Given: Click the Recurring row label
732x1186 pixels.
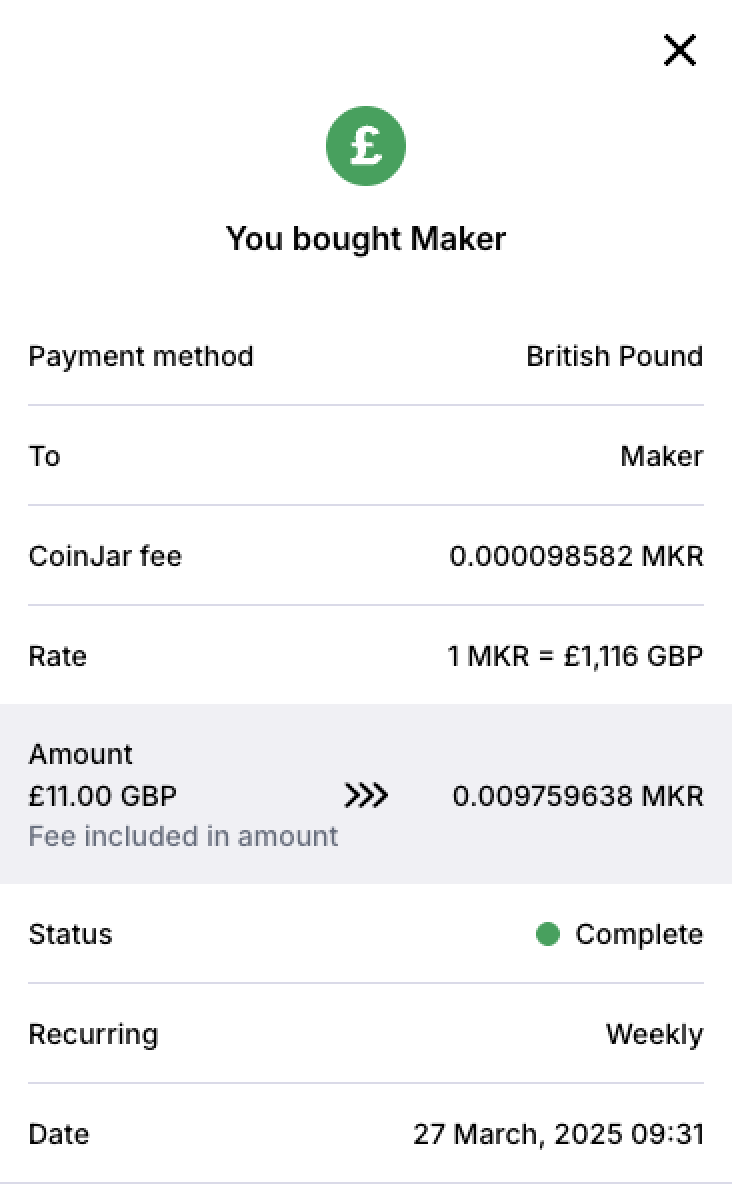Looking at the screenshot, I should pyautogui.click(x=93, y=1034).
